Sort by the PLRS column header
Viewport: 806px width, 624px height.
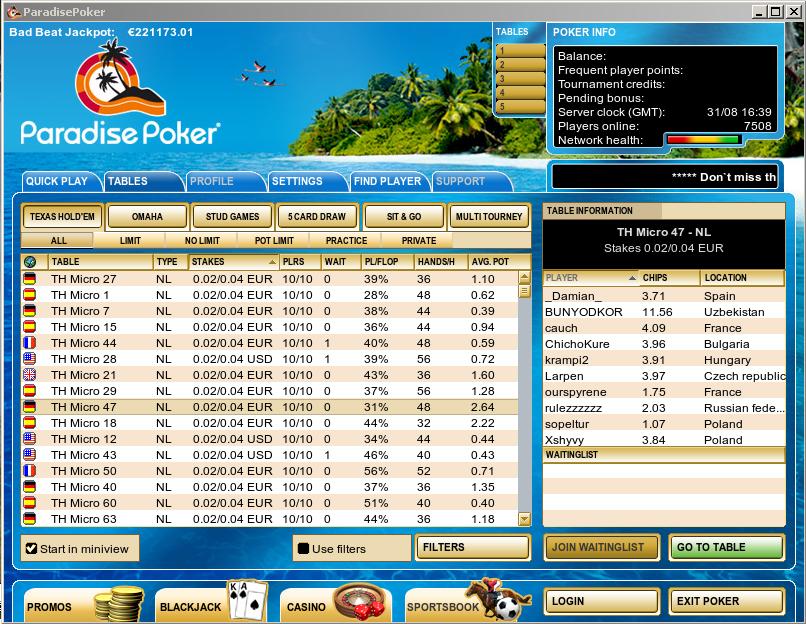300,262
